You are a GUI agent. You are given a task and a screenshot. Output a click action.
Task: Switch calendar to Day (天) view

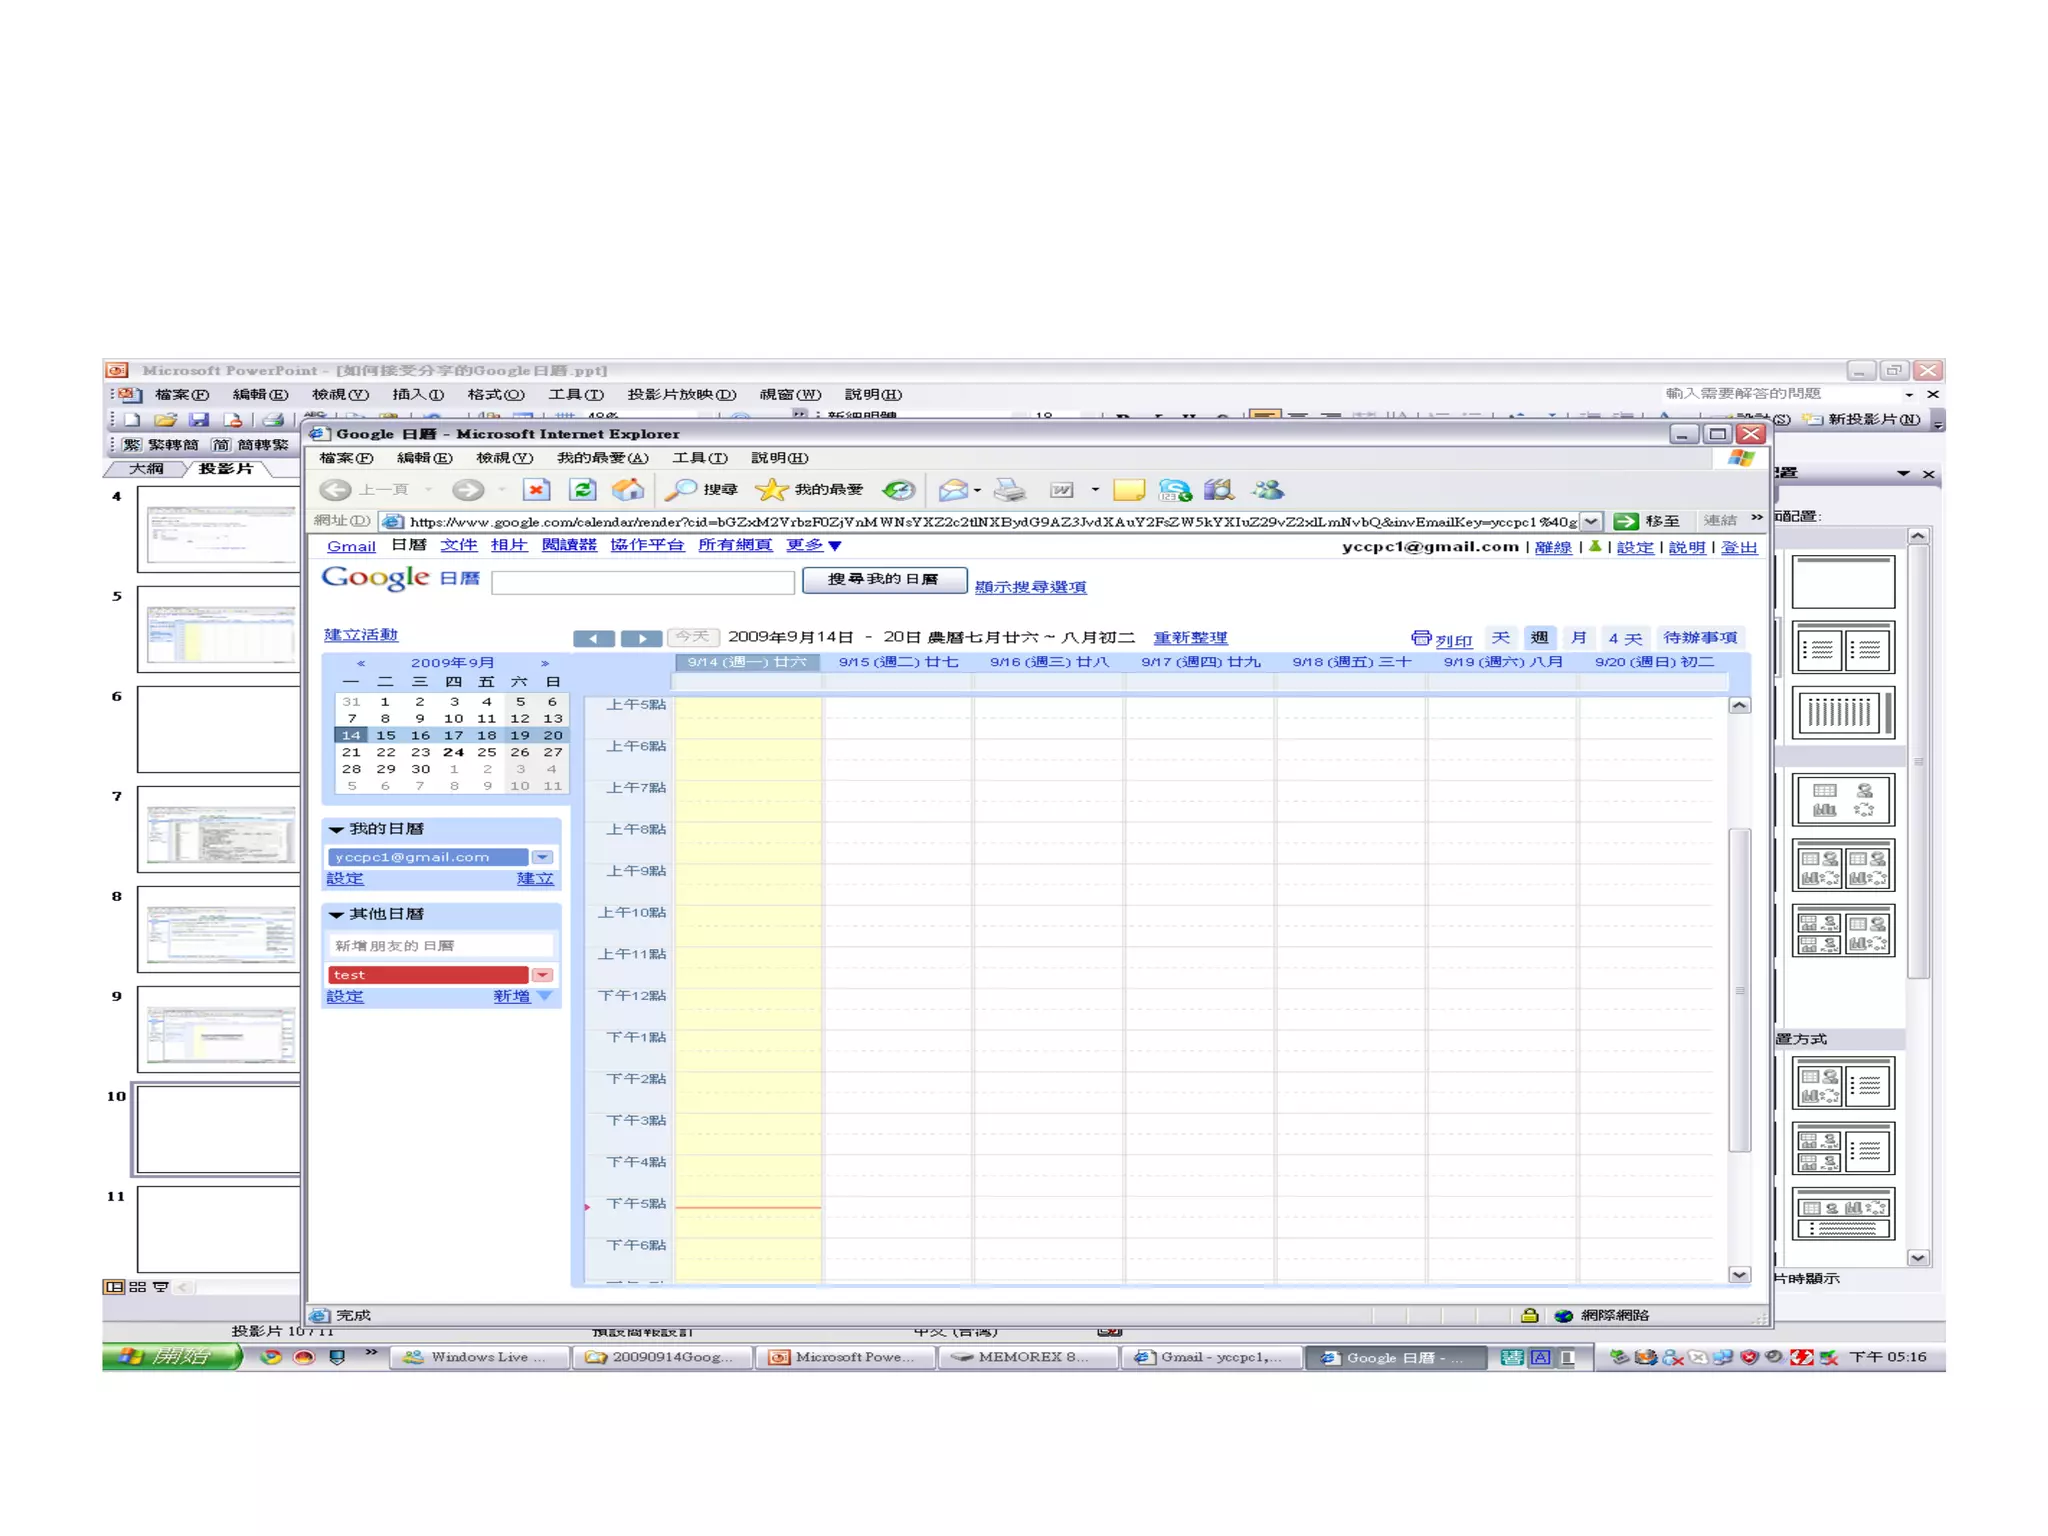coord(1500,637)
